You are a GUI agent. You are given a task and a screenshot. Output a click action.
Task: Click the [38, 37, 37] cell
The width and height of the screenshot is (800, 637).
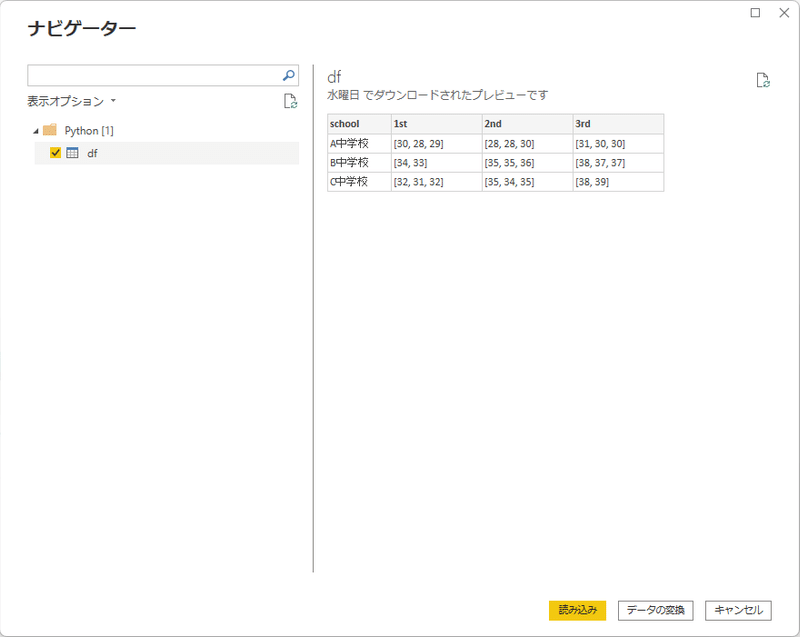click(x=618, y=163)
